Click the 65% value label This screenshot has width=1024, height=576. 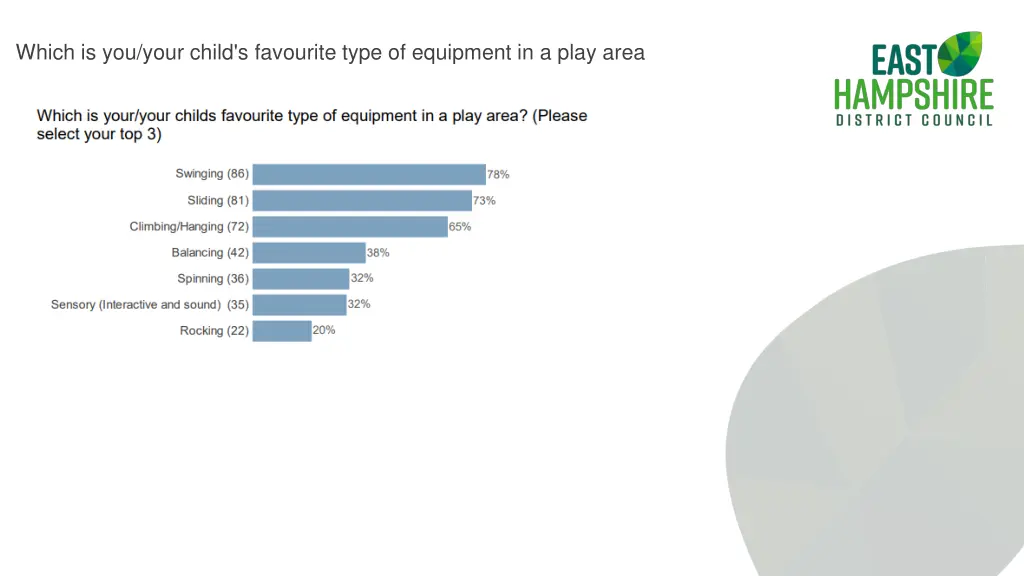[460, 227]
